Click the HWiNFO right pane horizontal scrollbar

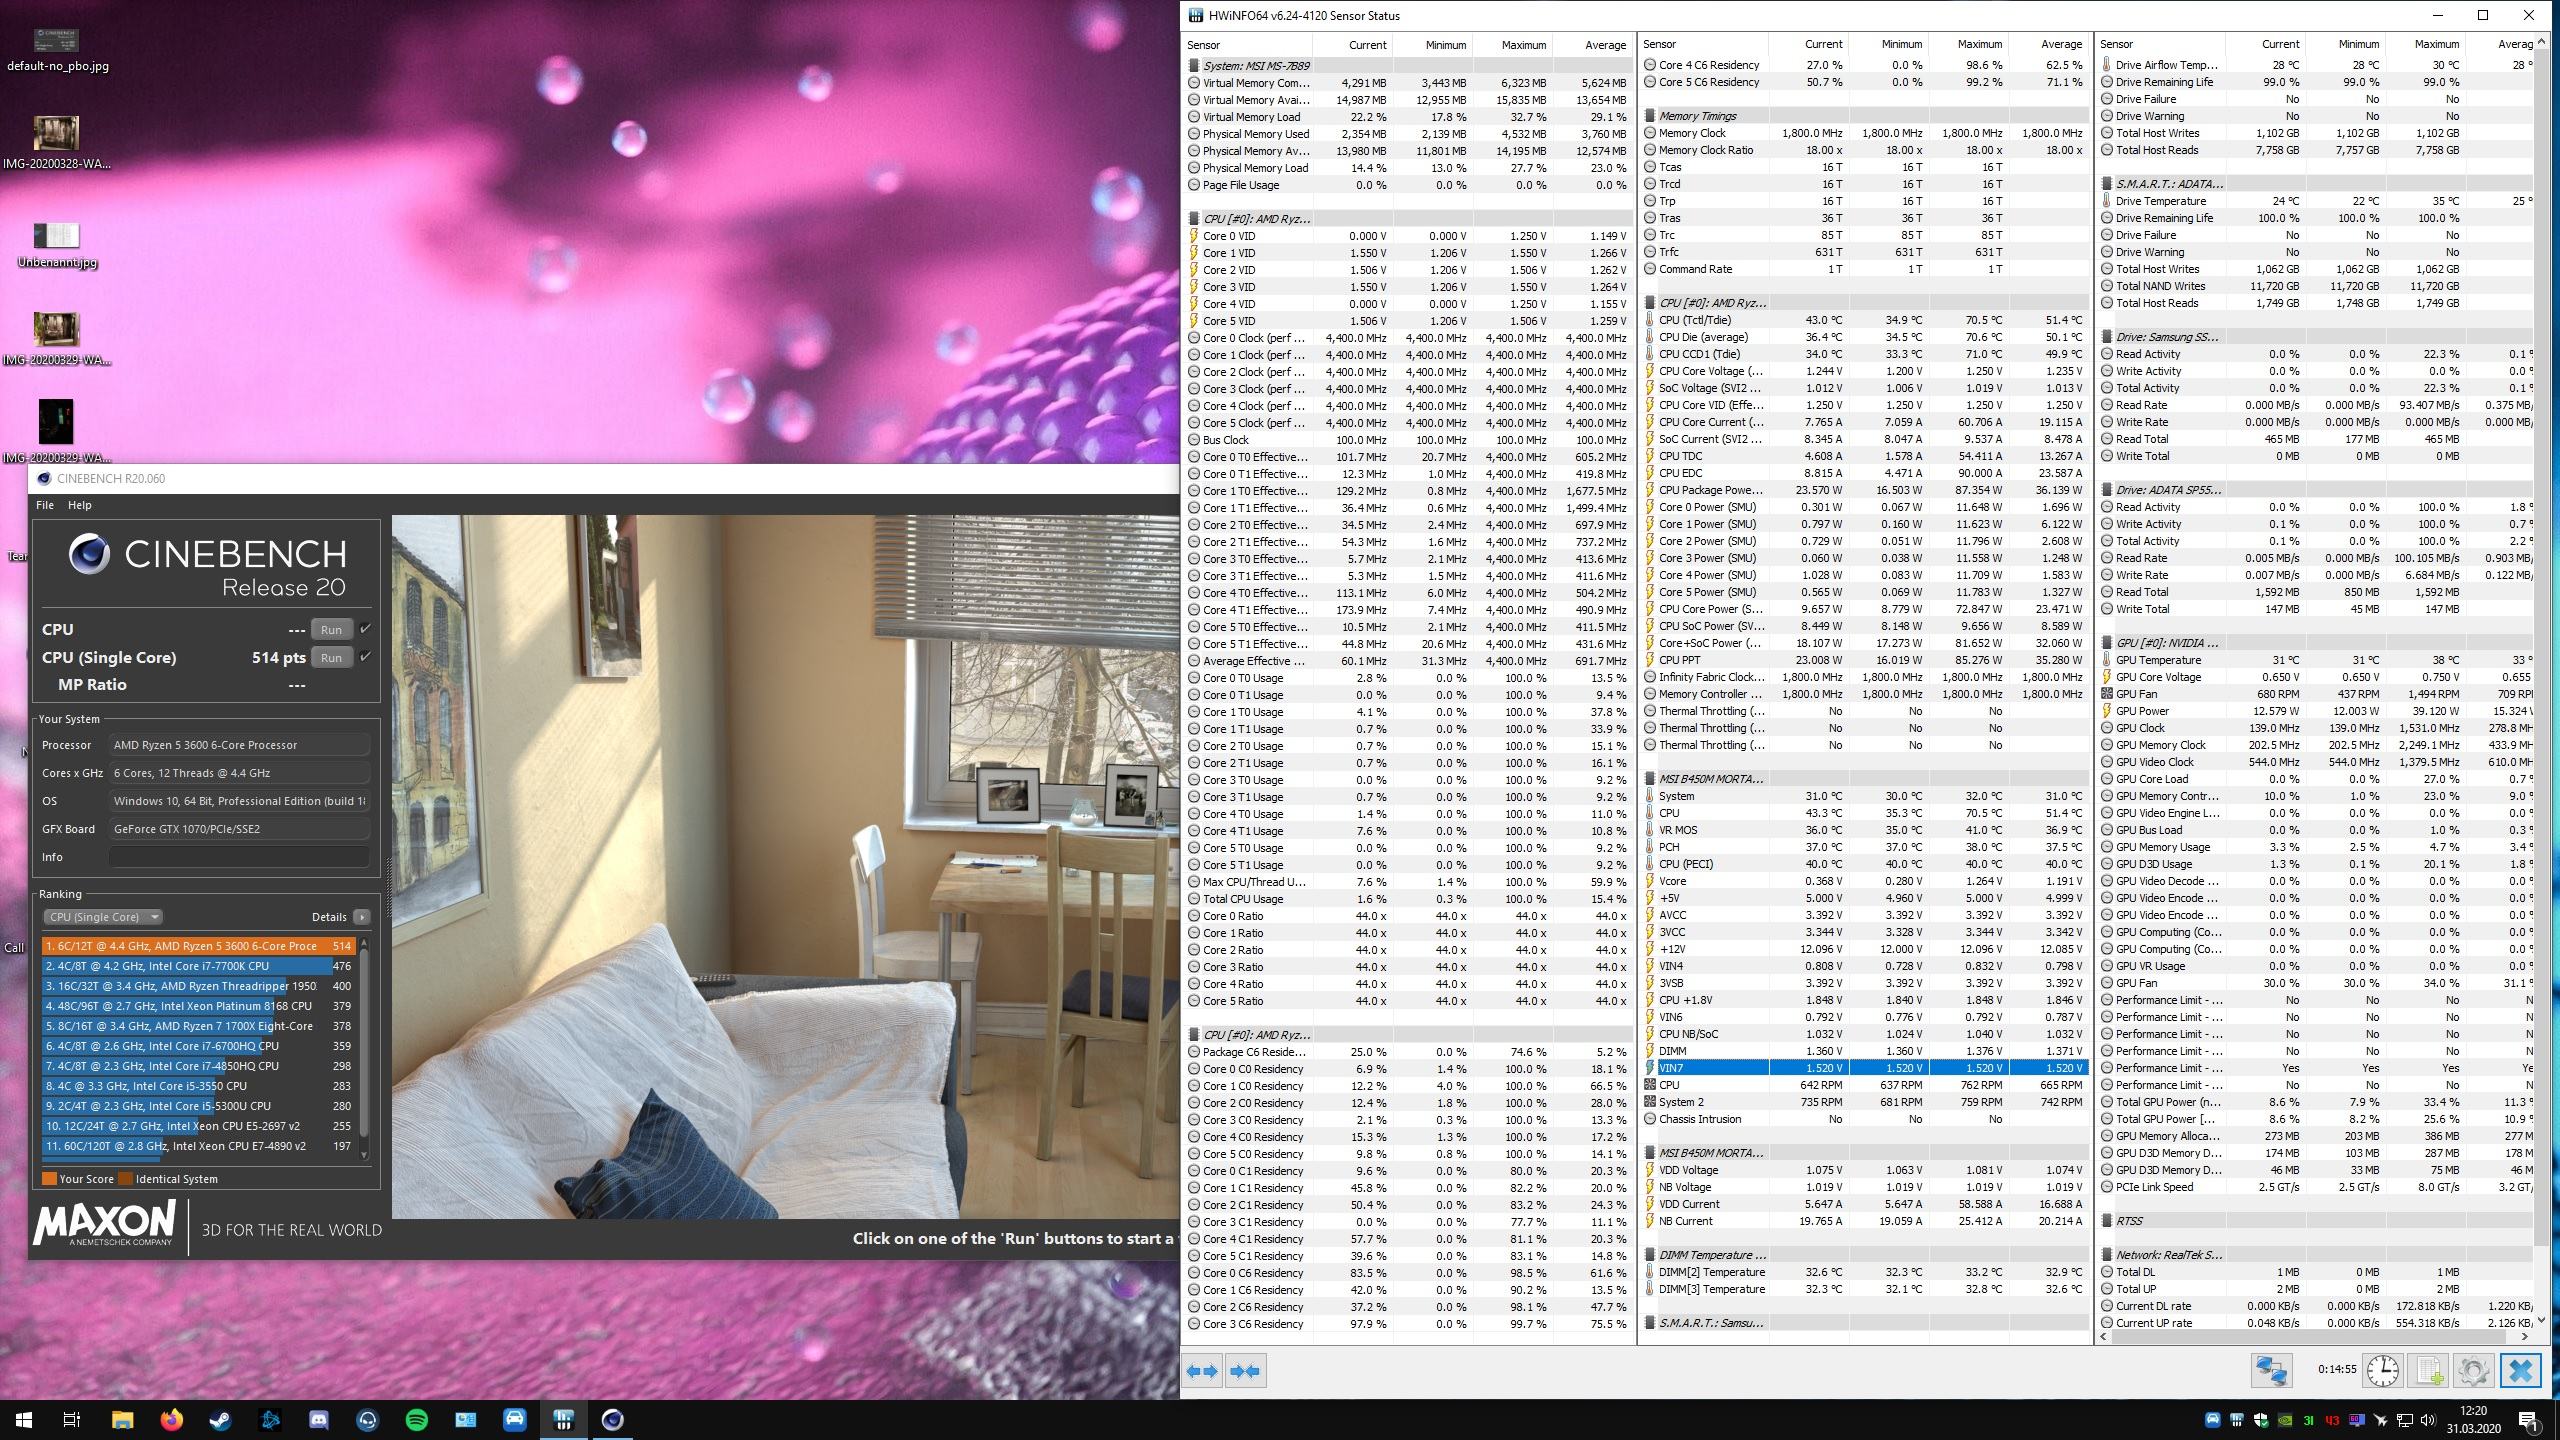[x=2315, y=1336]
